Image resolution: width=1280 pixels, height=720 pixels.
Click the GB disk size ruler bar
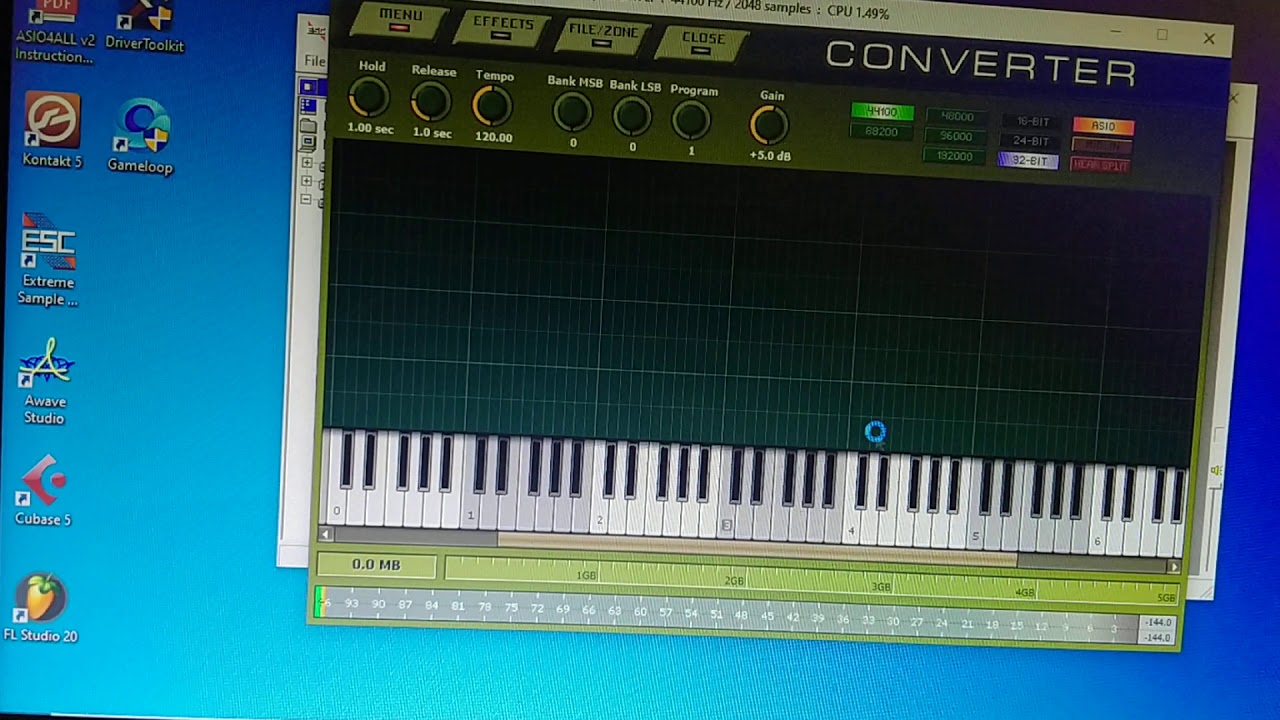tap(810, 582)
